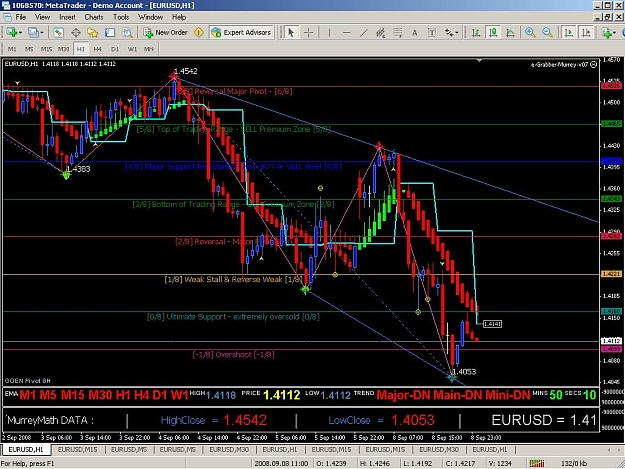Toggle the Expert Advisors button

(242, 32)
